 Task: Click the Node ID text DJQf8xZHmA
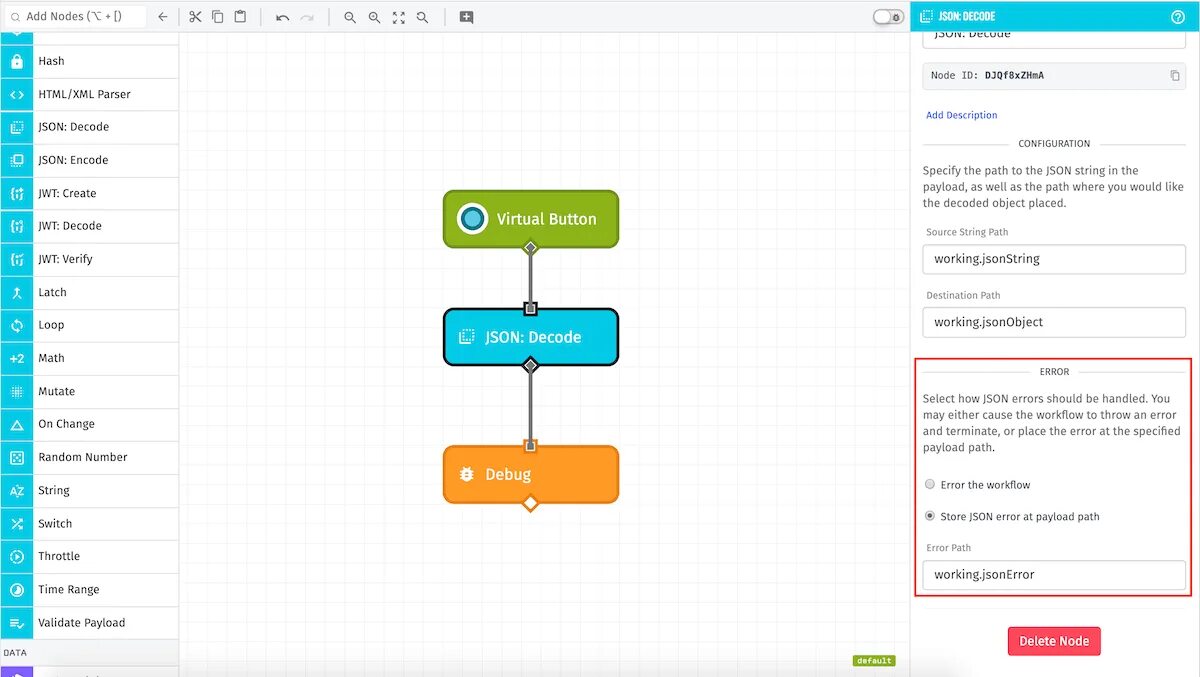[1014, 75]
